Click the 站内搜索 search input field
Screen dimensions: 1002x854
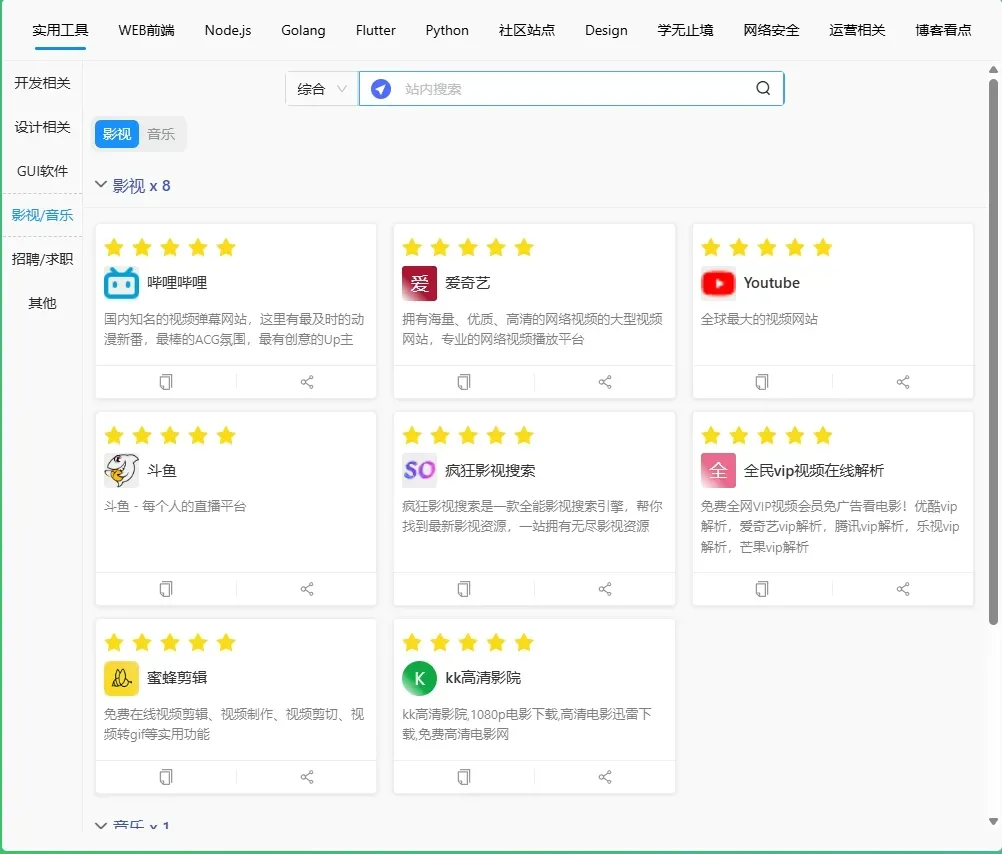pos(570,88)
